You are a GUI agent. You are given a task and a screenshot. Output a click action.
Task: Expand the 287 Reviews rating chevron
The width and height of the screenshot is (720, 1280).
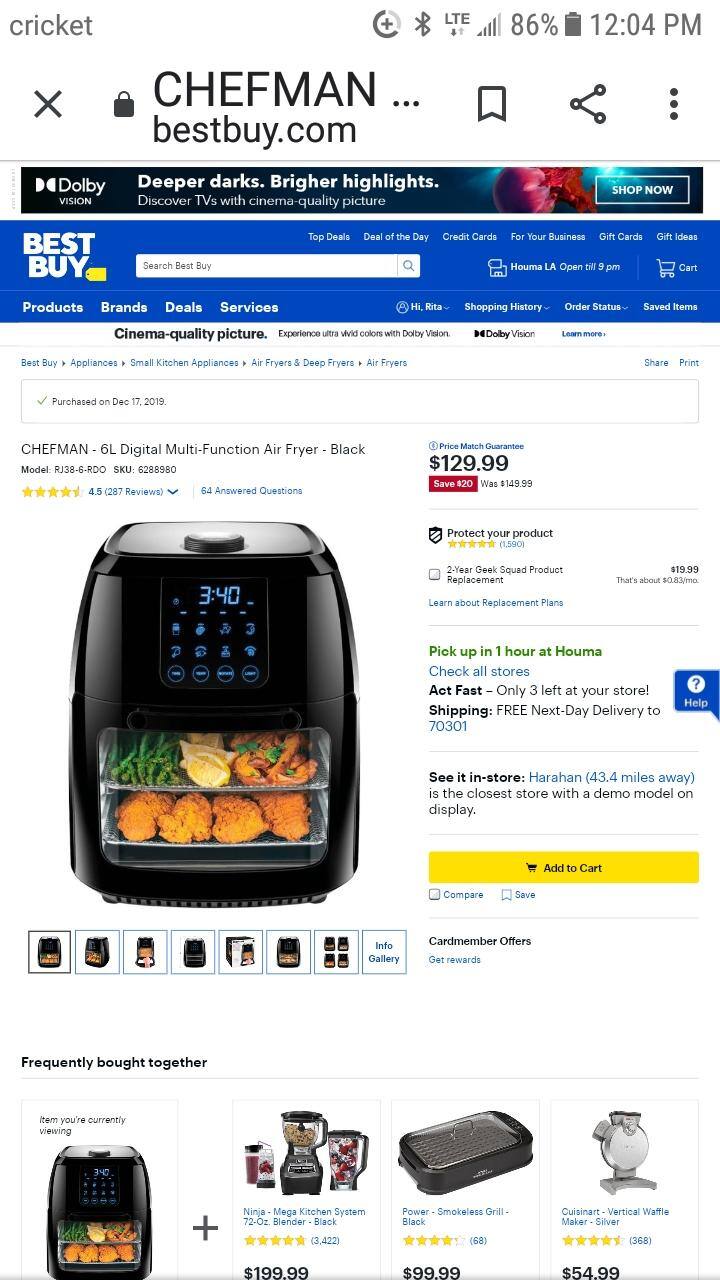coord(173,491)
